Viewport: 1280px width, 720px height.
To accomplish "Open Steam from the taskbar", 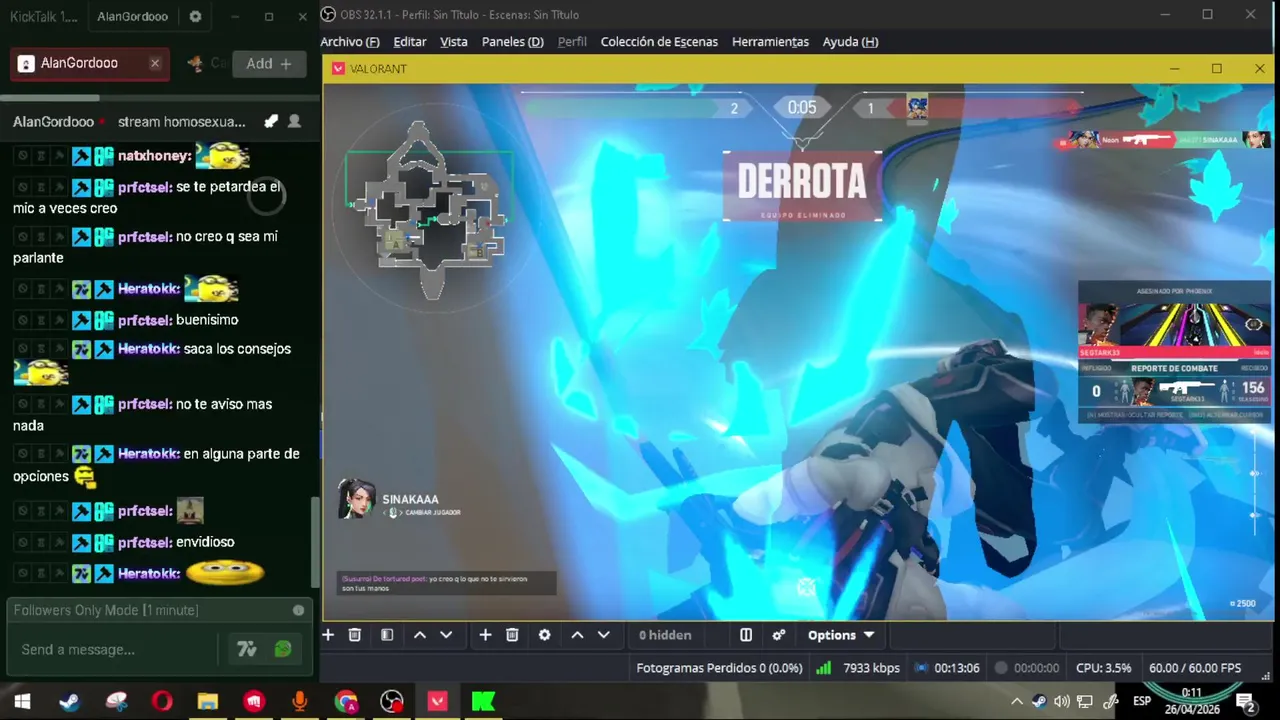I will click(x=69, y=702).
